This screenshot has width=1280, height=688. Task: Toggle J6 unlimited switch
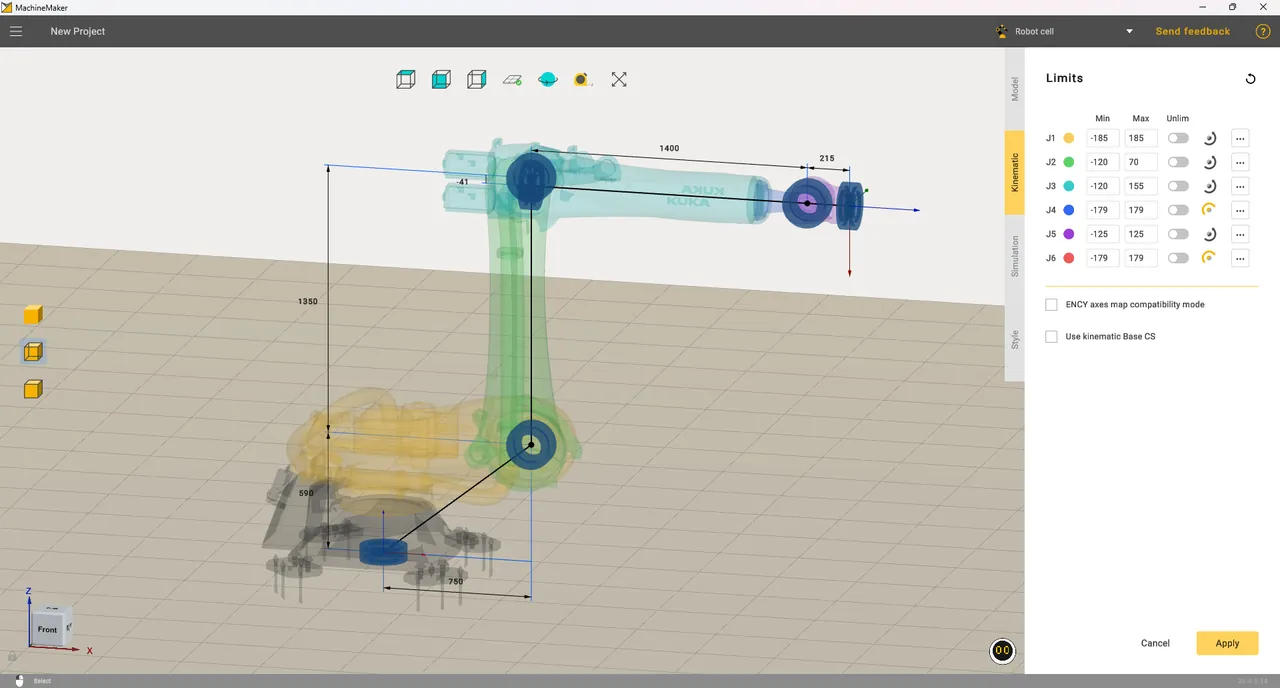pos(1178,258)
